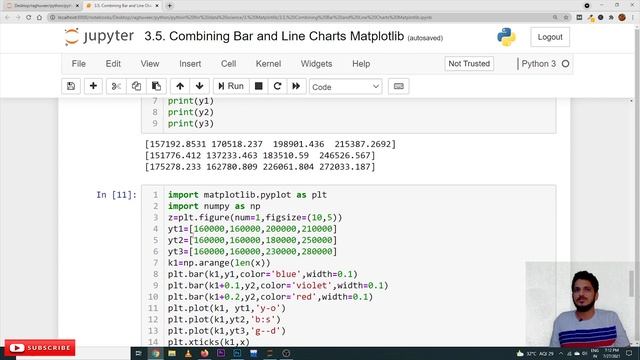Run the selected cell
Screen dimensions: 640x360
[231, 86]
